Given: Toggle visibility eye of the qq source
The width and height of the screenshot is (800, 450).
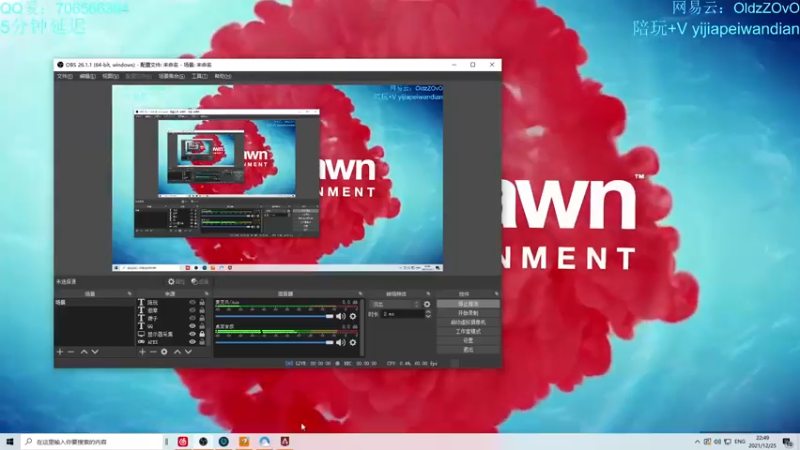Looking at the screenshot, I should pyautogui.click(x=192, y=326).
